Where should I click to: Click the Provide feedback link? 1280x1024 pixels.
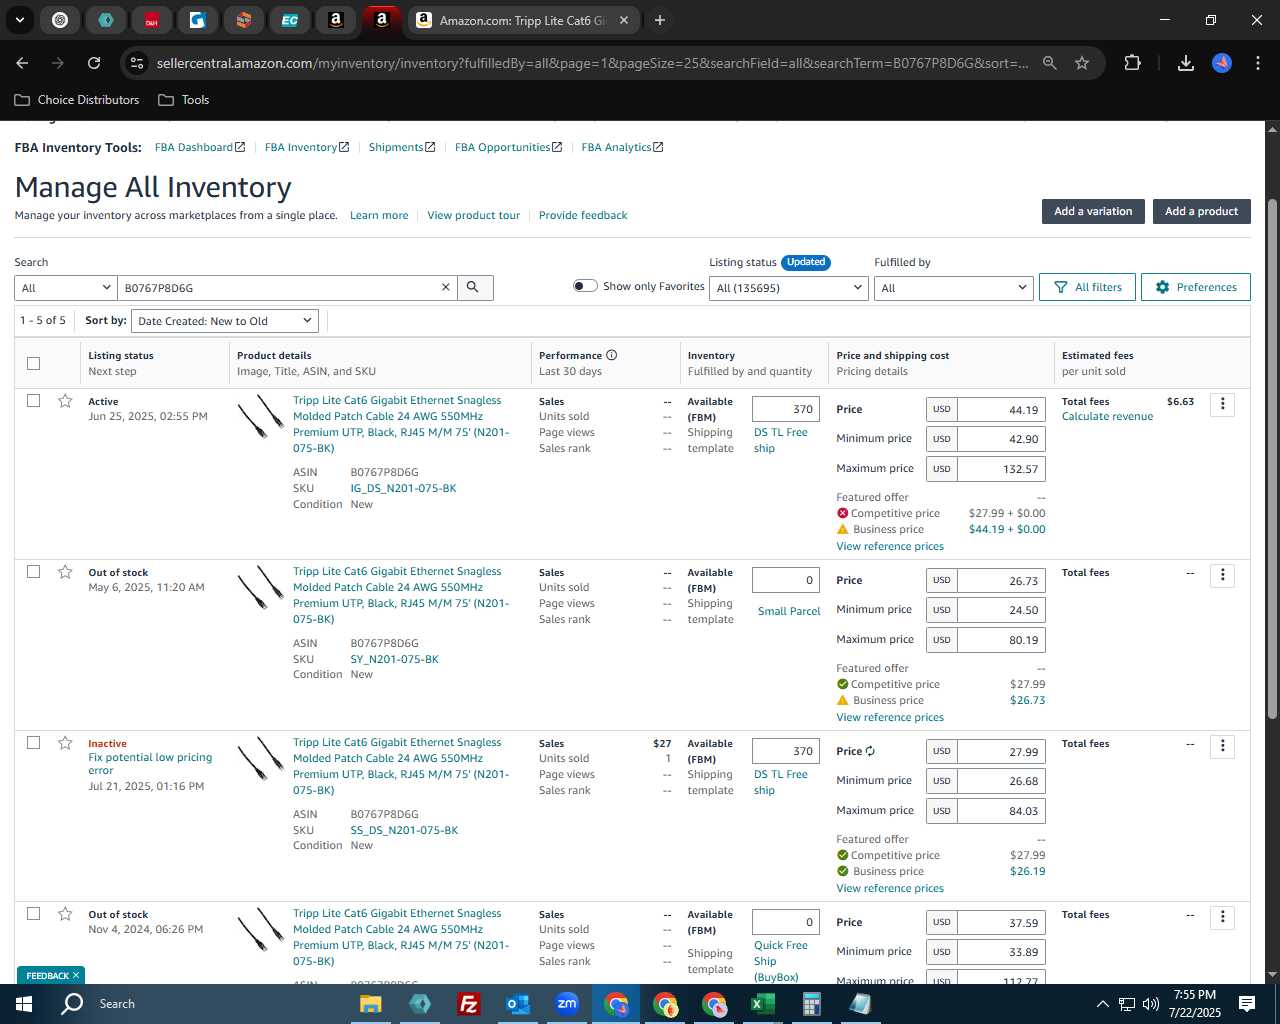click(583, 215)
